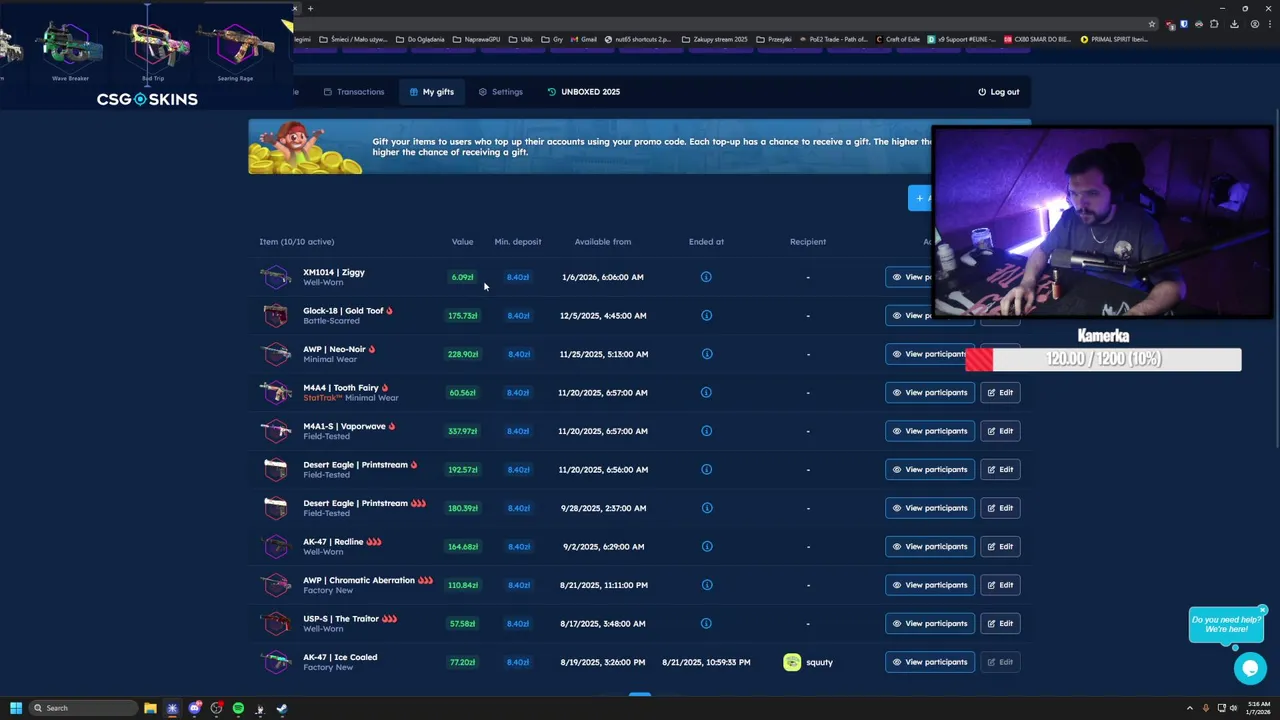Switch to the Settings tab

pos(500,92)
